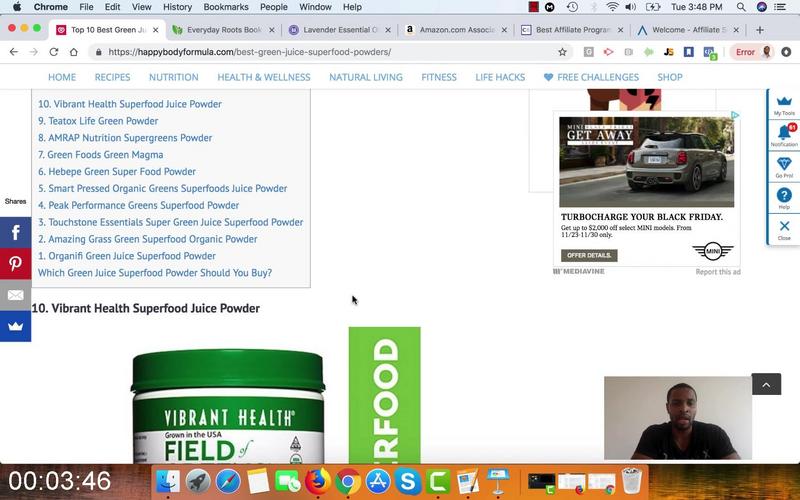The image size is (800, 500).
Task: Click the browser forward arrow
Action: click(34, 52)
